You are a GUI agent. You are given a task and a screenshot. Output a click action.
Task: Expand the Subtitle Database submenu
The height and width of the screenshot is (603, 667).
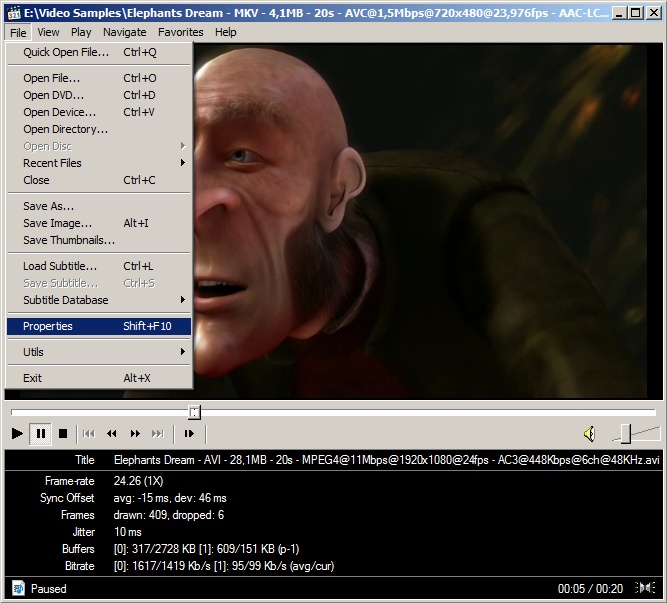(99, 300)
